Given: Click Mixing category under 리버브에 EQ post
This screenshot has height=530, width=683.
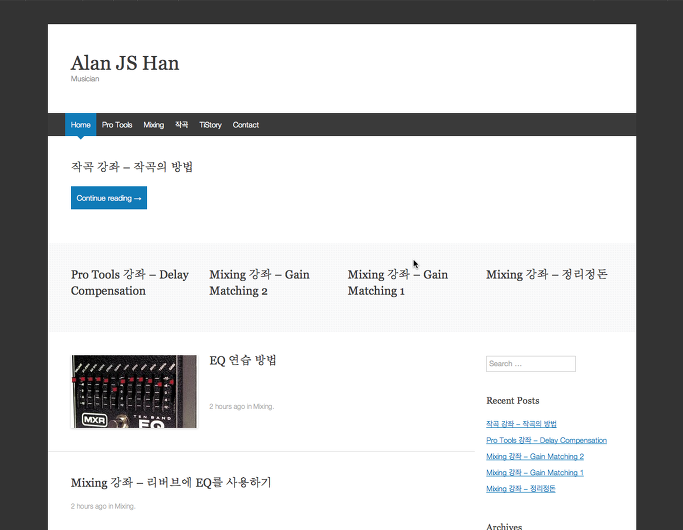Looking at the screenshot, I should [x=124, y=506].
